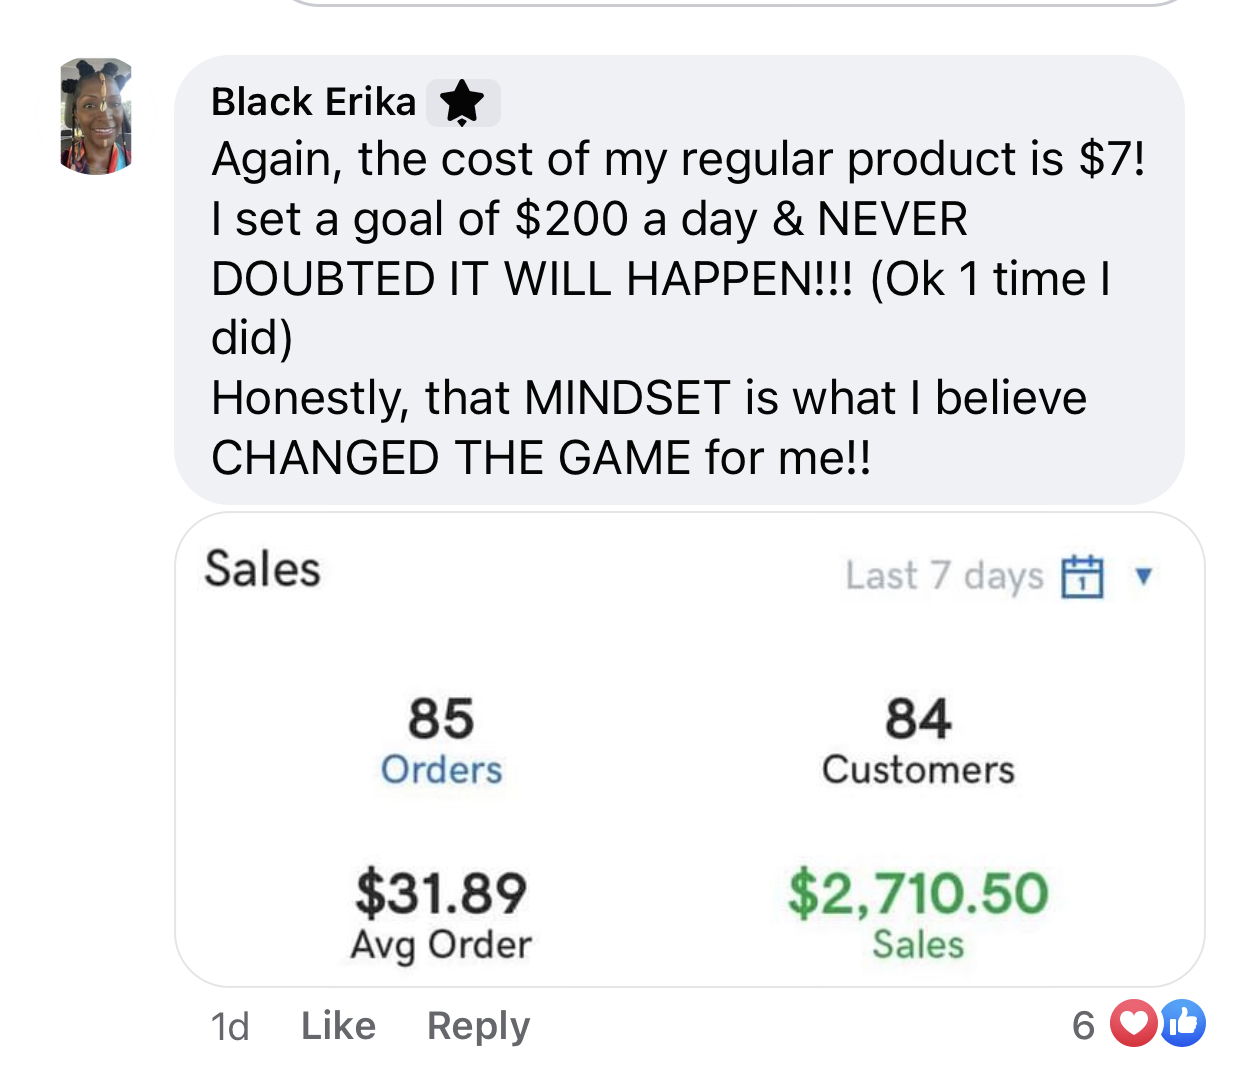Image resolution: width=1242 pixels, height=1073 pixels.
Task: Click the Avg Order label
Action: [441, 945]
